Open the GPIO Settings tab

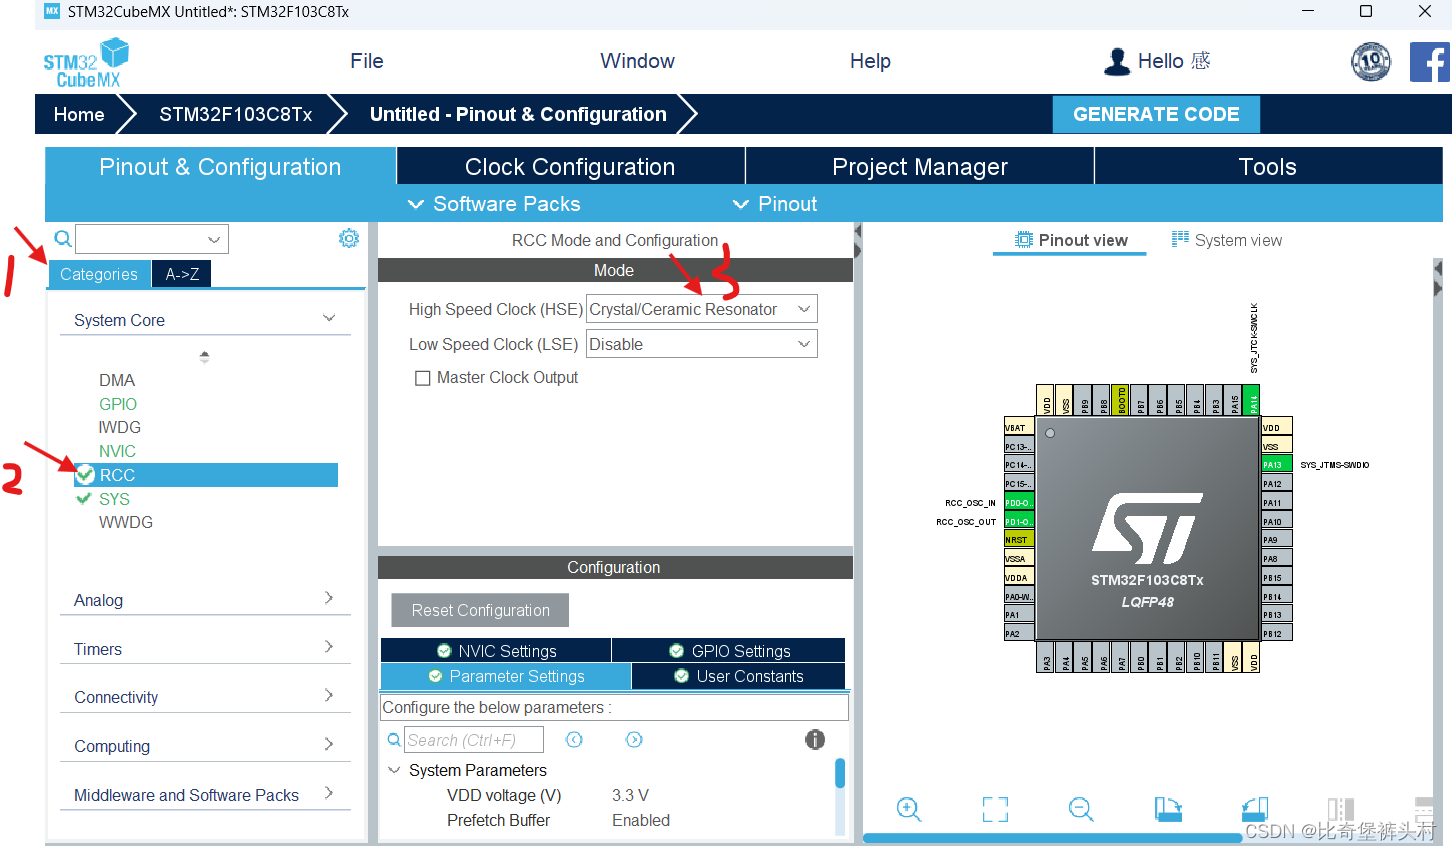click(729, 651)
